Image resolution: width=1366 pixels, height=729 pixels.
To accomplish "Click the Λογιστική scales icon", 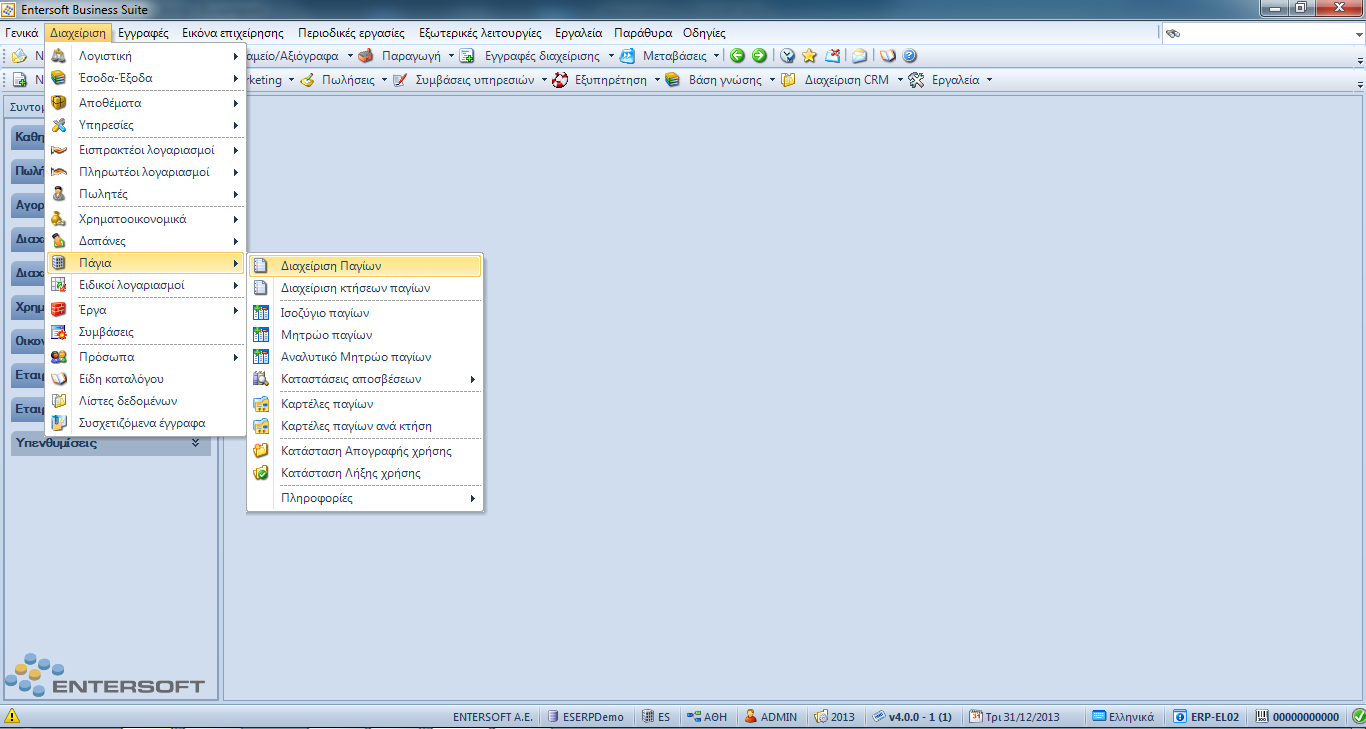I will (59, 56).
